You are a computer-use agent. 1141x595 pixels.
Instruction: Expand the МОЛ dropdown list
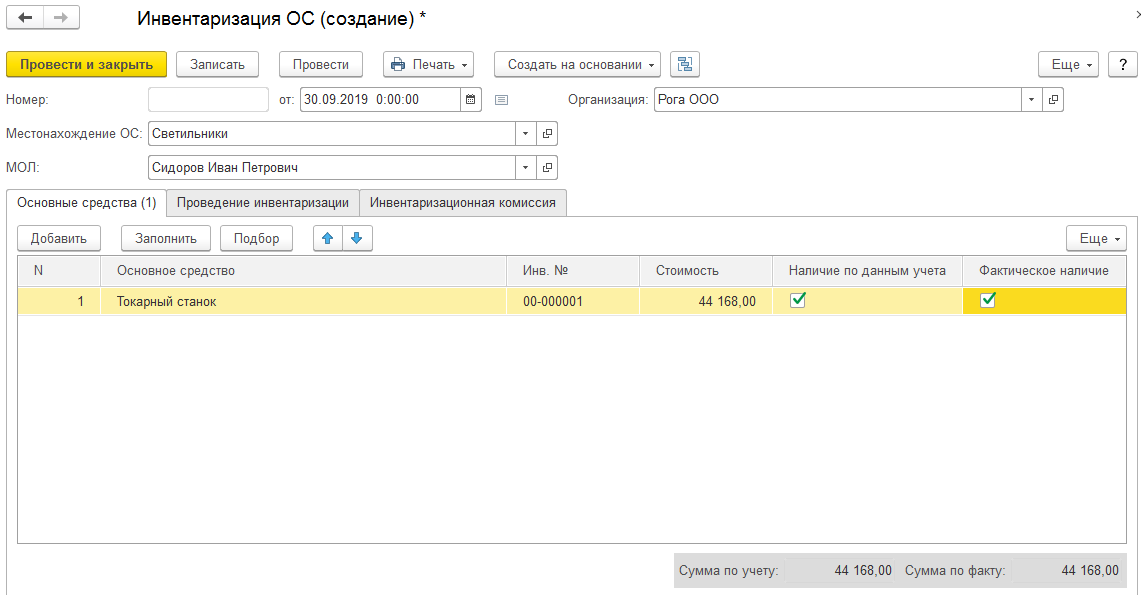coord(526,167)
